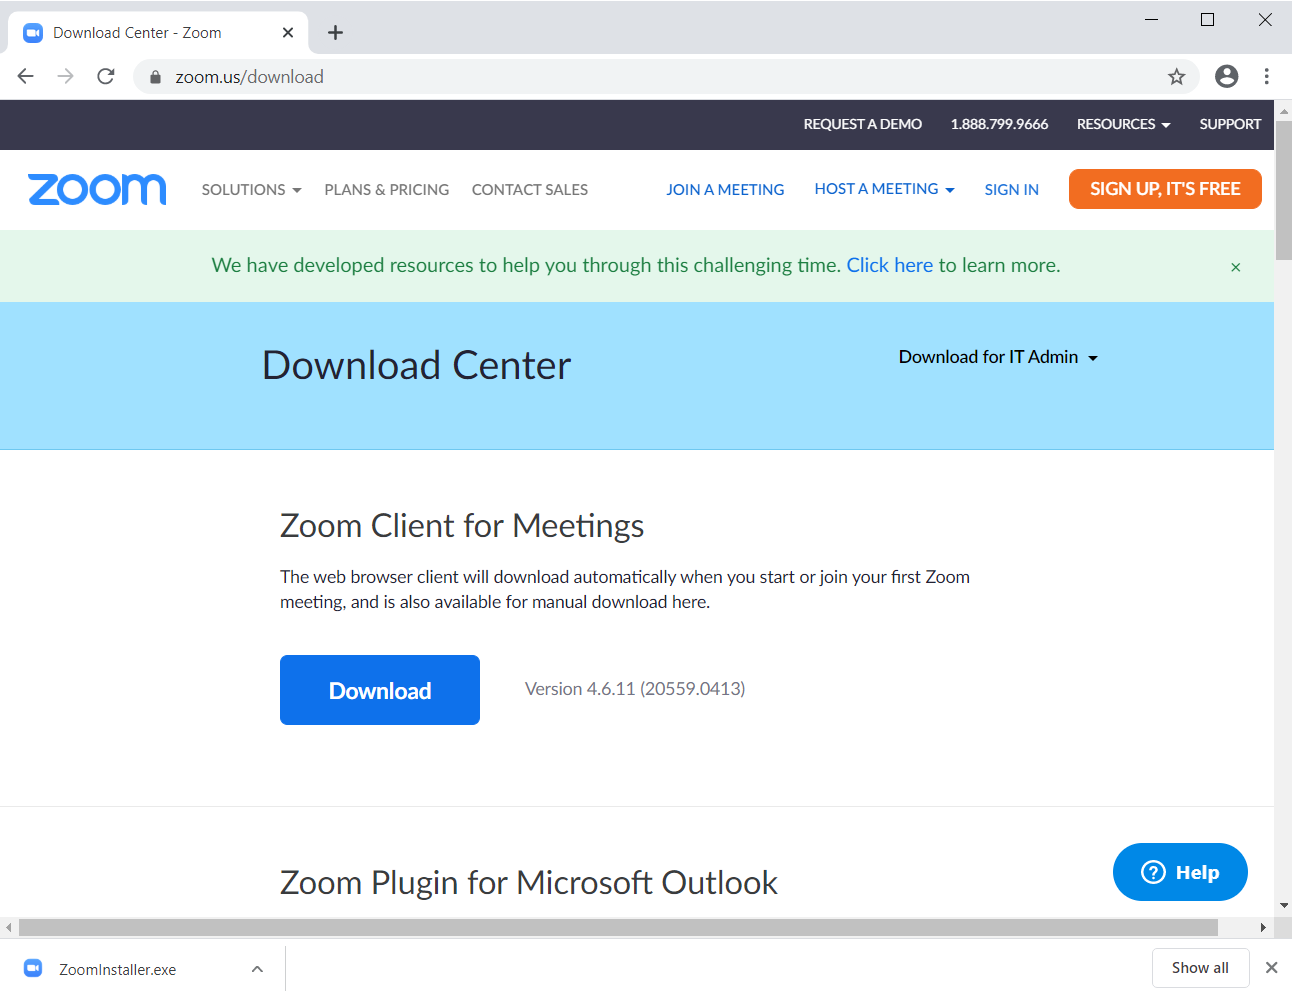Click the camera icon on the browser tab

click(x=32, y=32)
